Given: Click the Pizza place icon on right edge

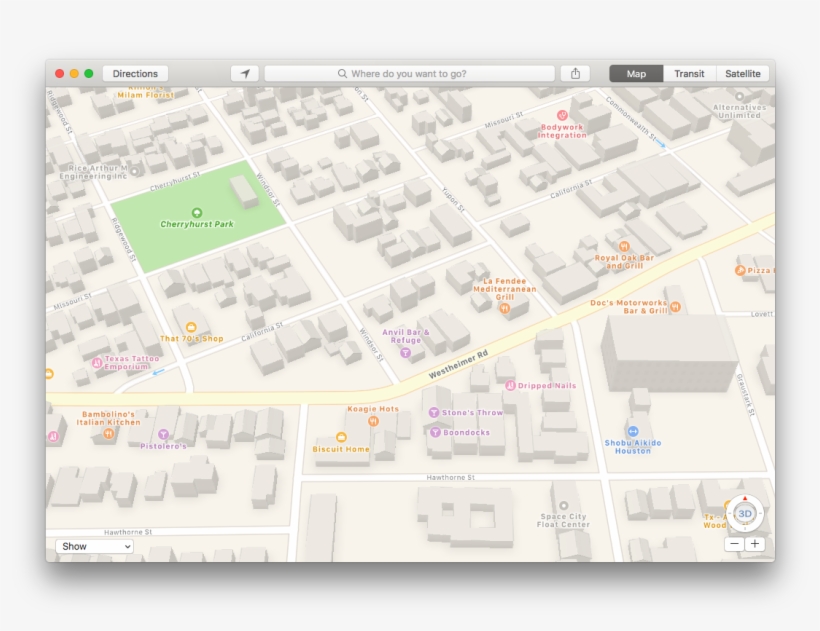Looking at the screenshot, I should [740, 268].
